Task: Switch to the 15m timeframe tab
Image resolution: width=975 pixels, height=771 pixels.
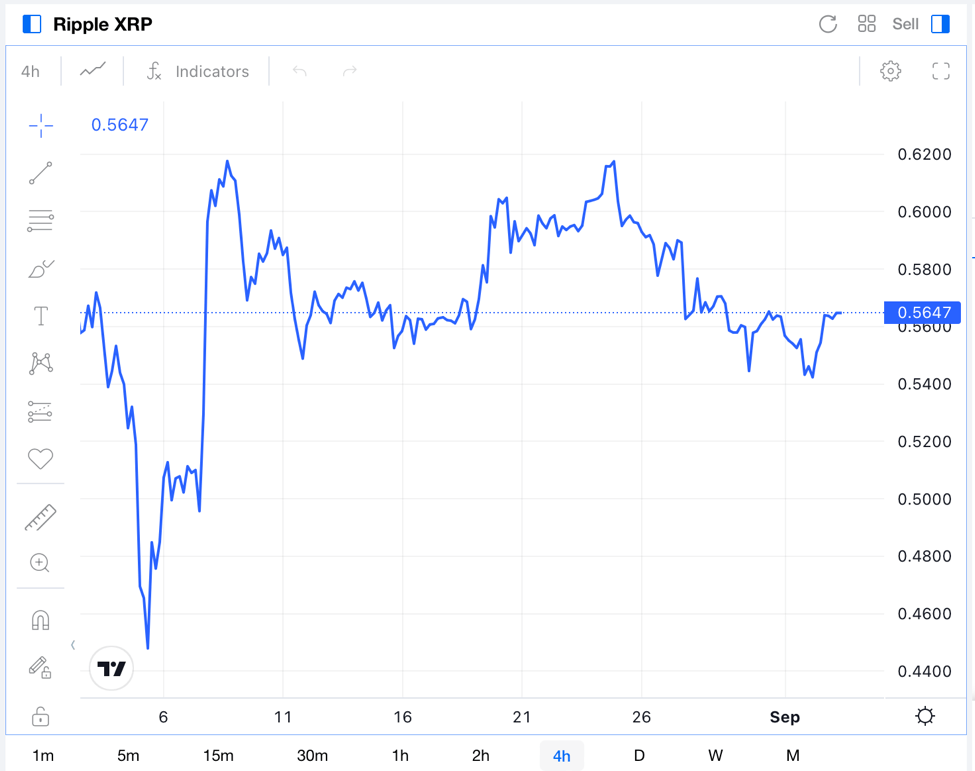Action: click(218, 755)
